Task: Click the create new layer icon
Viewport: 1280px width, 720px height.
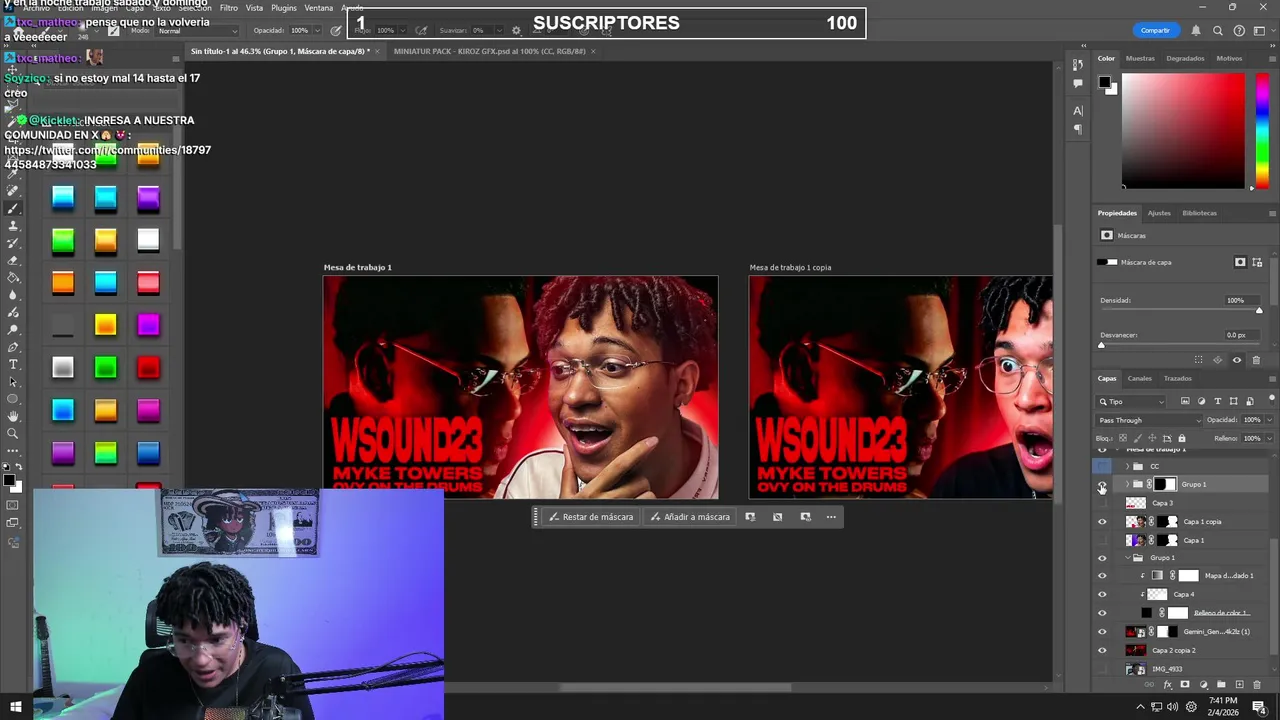Action: 1239,685
